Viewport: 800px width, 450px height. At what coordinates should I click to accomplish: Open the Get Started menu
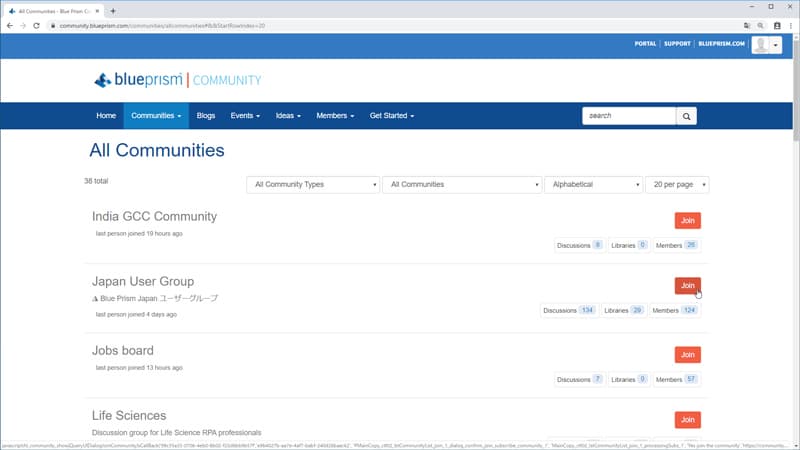pos(392,116)
